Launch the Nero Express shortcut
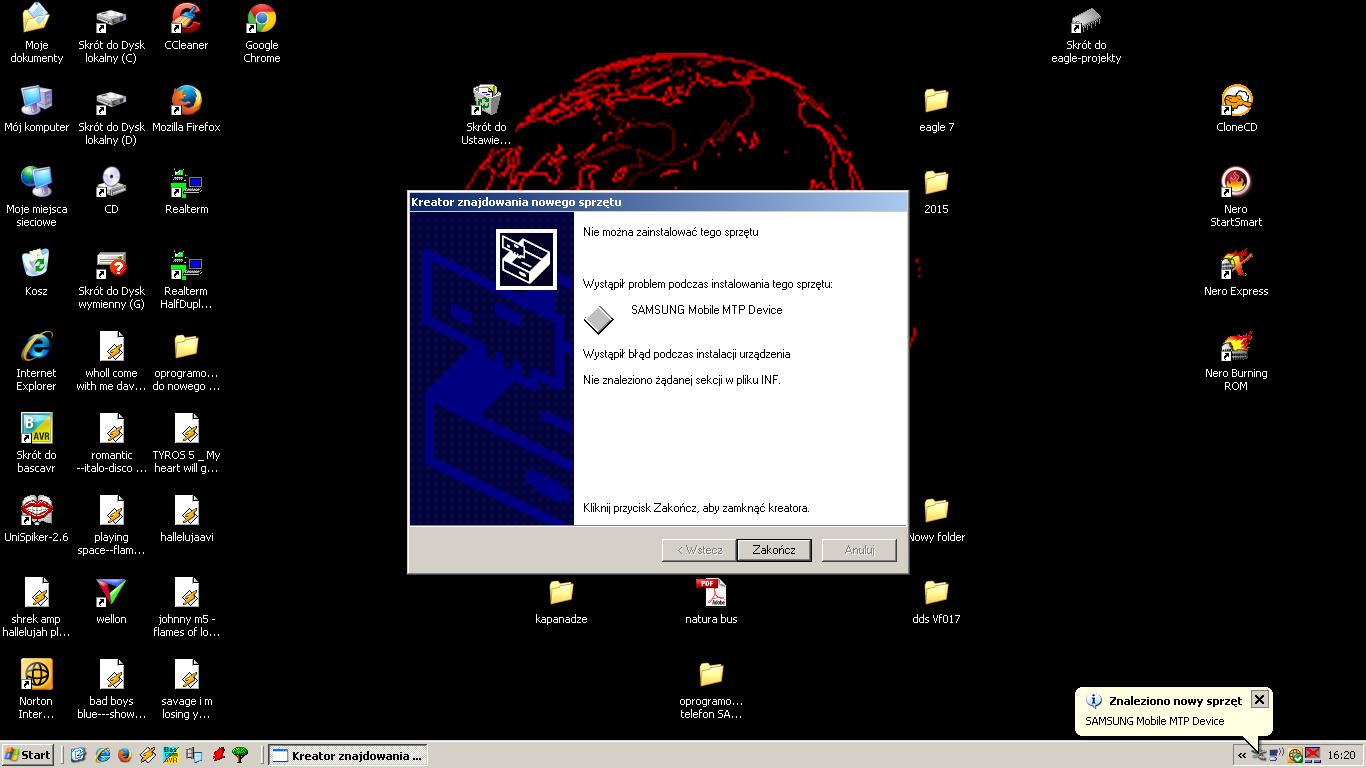The width and height of the screenshot is (1366, 768). click(x=1237, y=273)
